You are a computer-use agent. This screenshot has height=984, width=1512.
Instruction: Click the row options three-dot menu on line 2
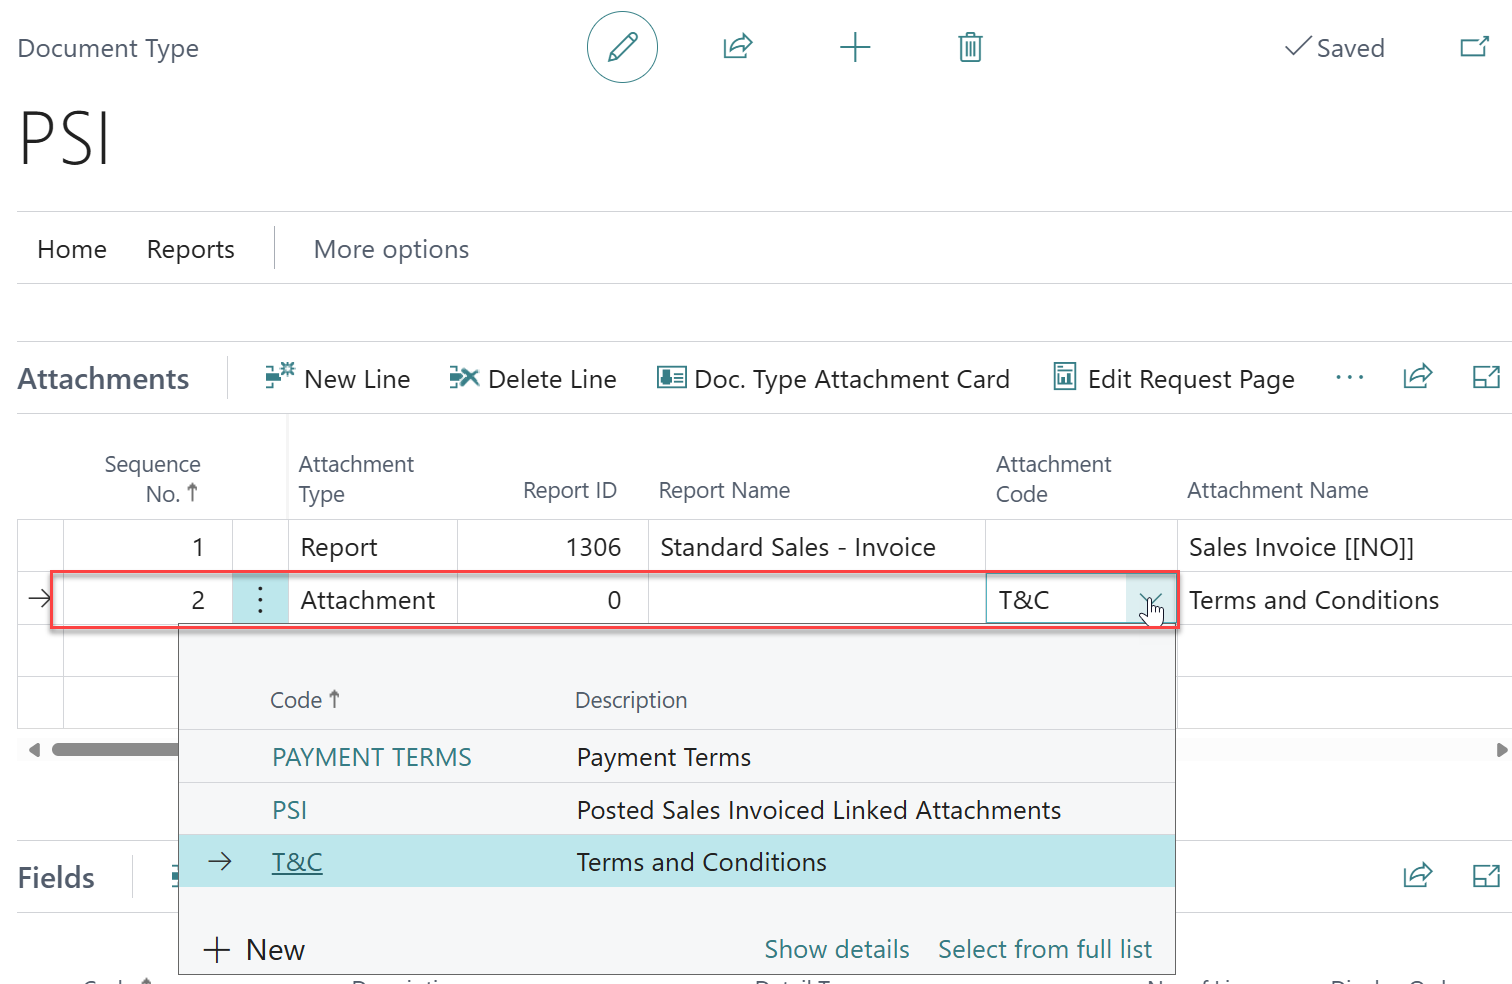[260, 599]
